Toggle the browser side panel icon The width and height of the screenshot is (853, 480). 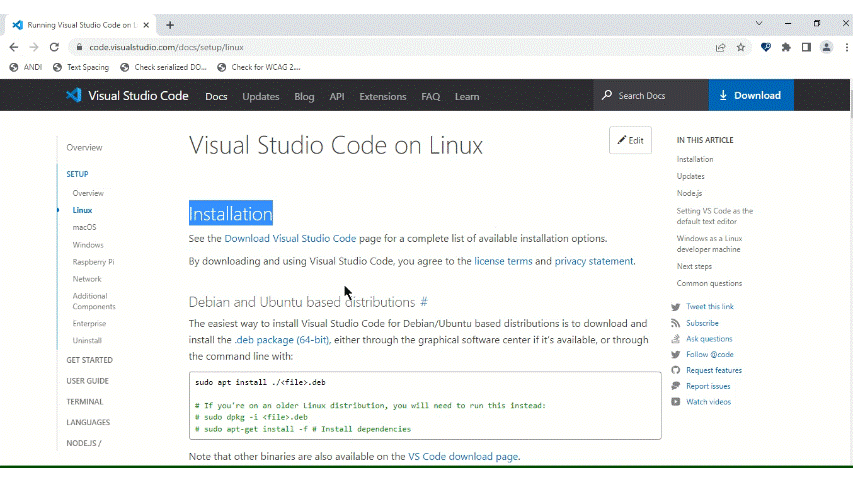(x=806, y=47)
